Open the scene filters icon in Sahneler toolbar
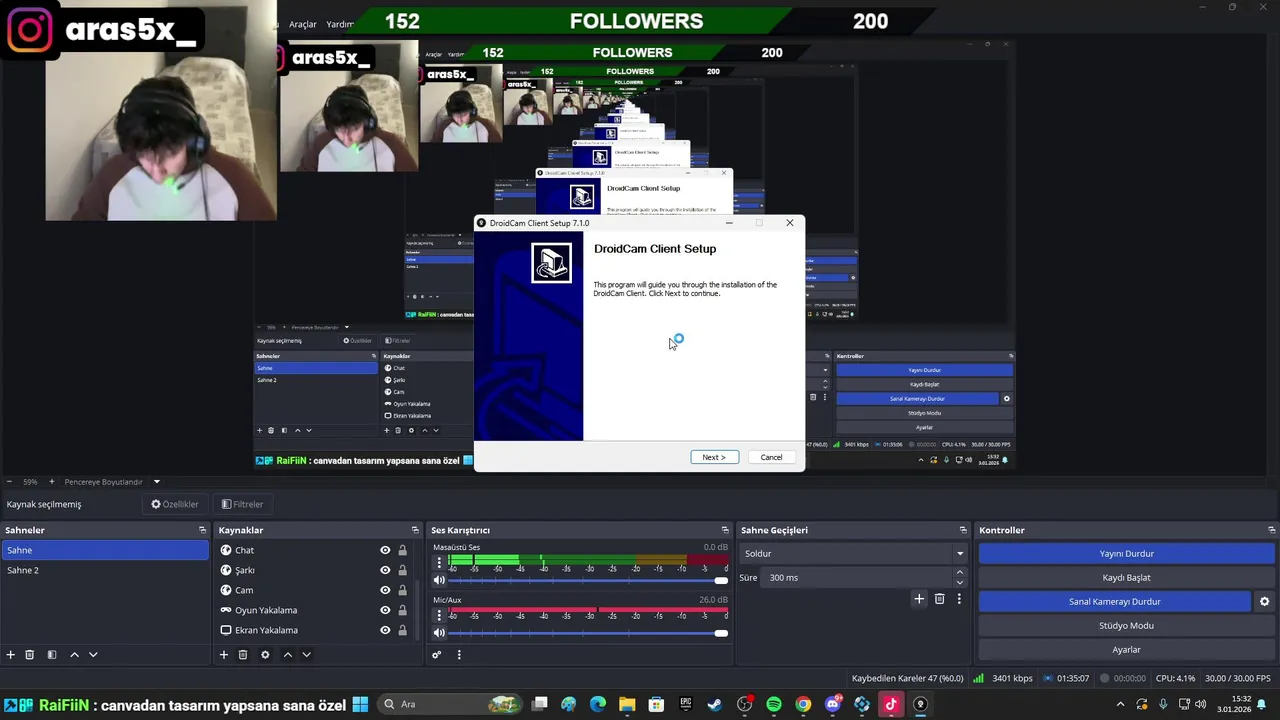Image resolution: width=1280 pixels, height=720 pixels. (52, 655)
